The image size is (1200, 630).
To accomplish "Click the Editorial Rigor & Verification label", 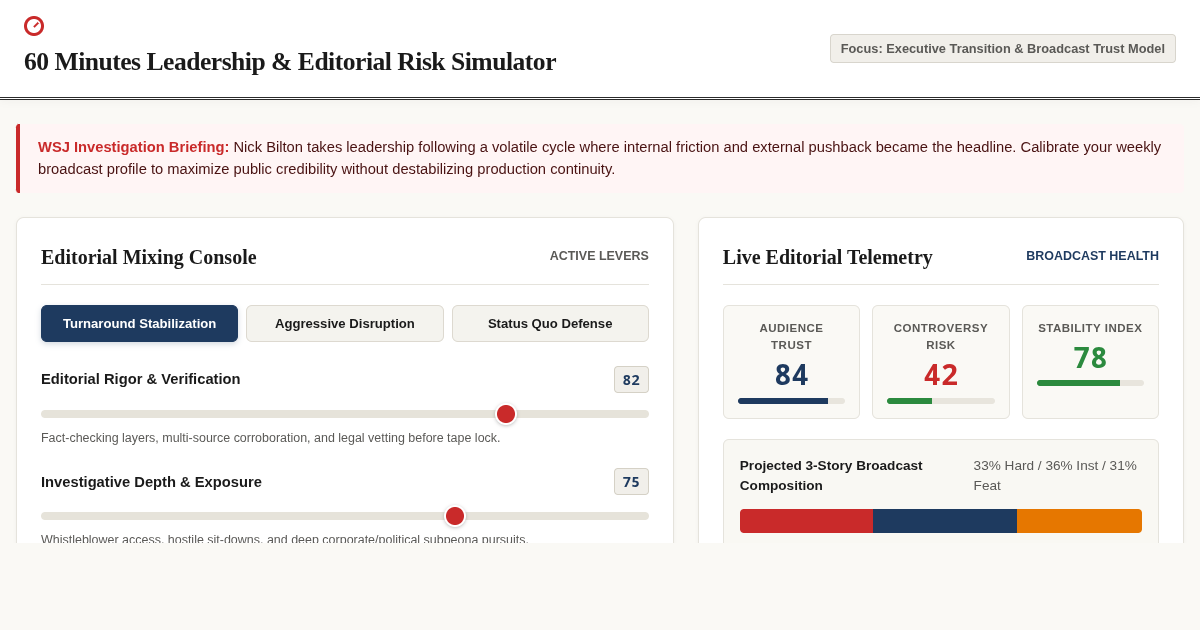I will [141, 379].
